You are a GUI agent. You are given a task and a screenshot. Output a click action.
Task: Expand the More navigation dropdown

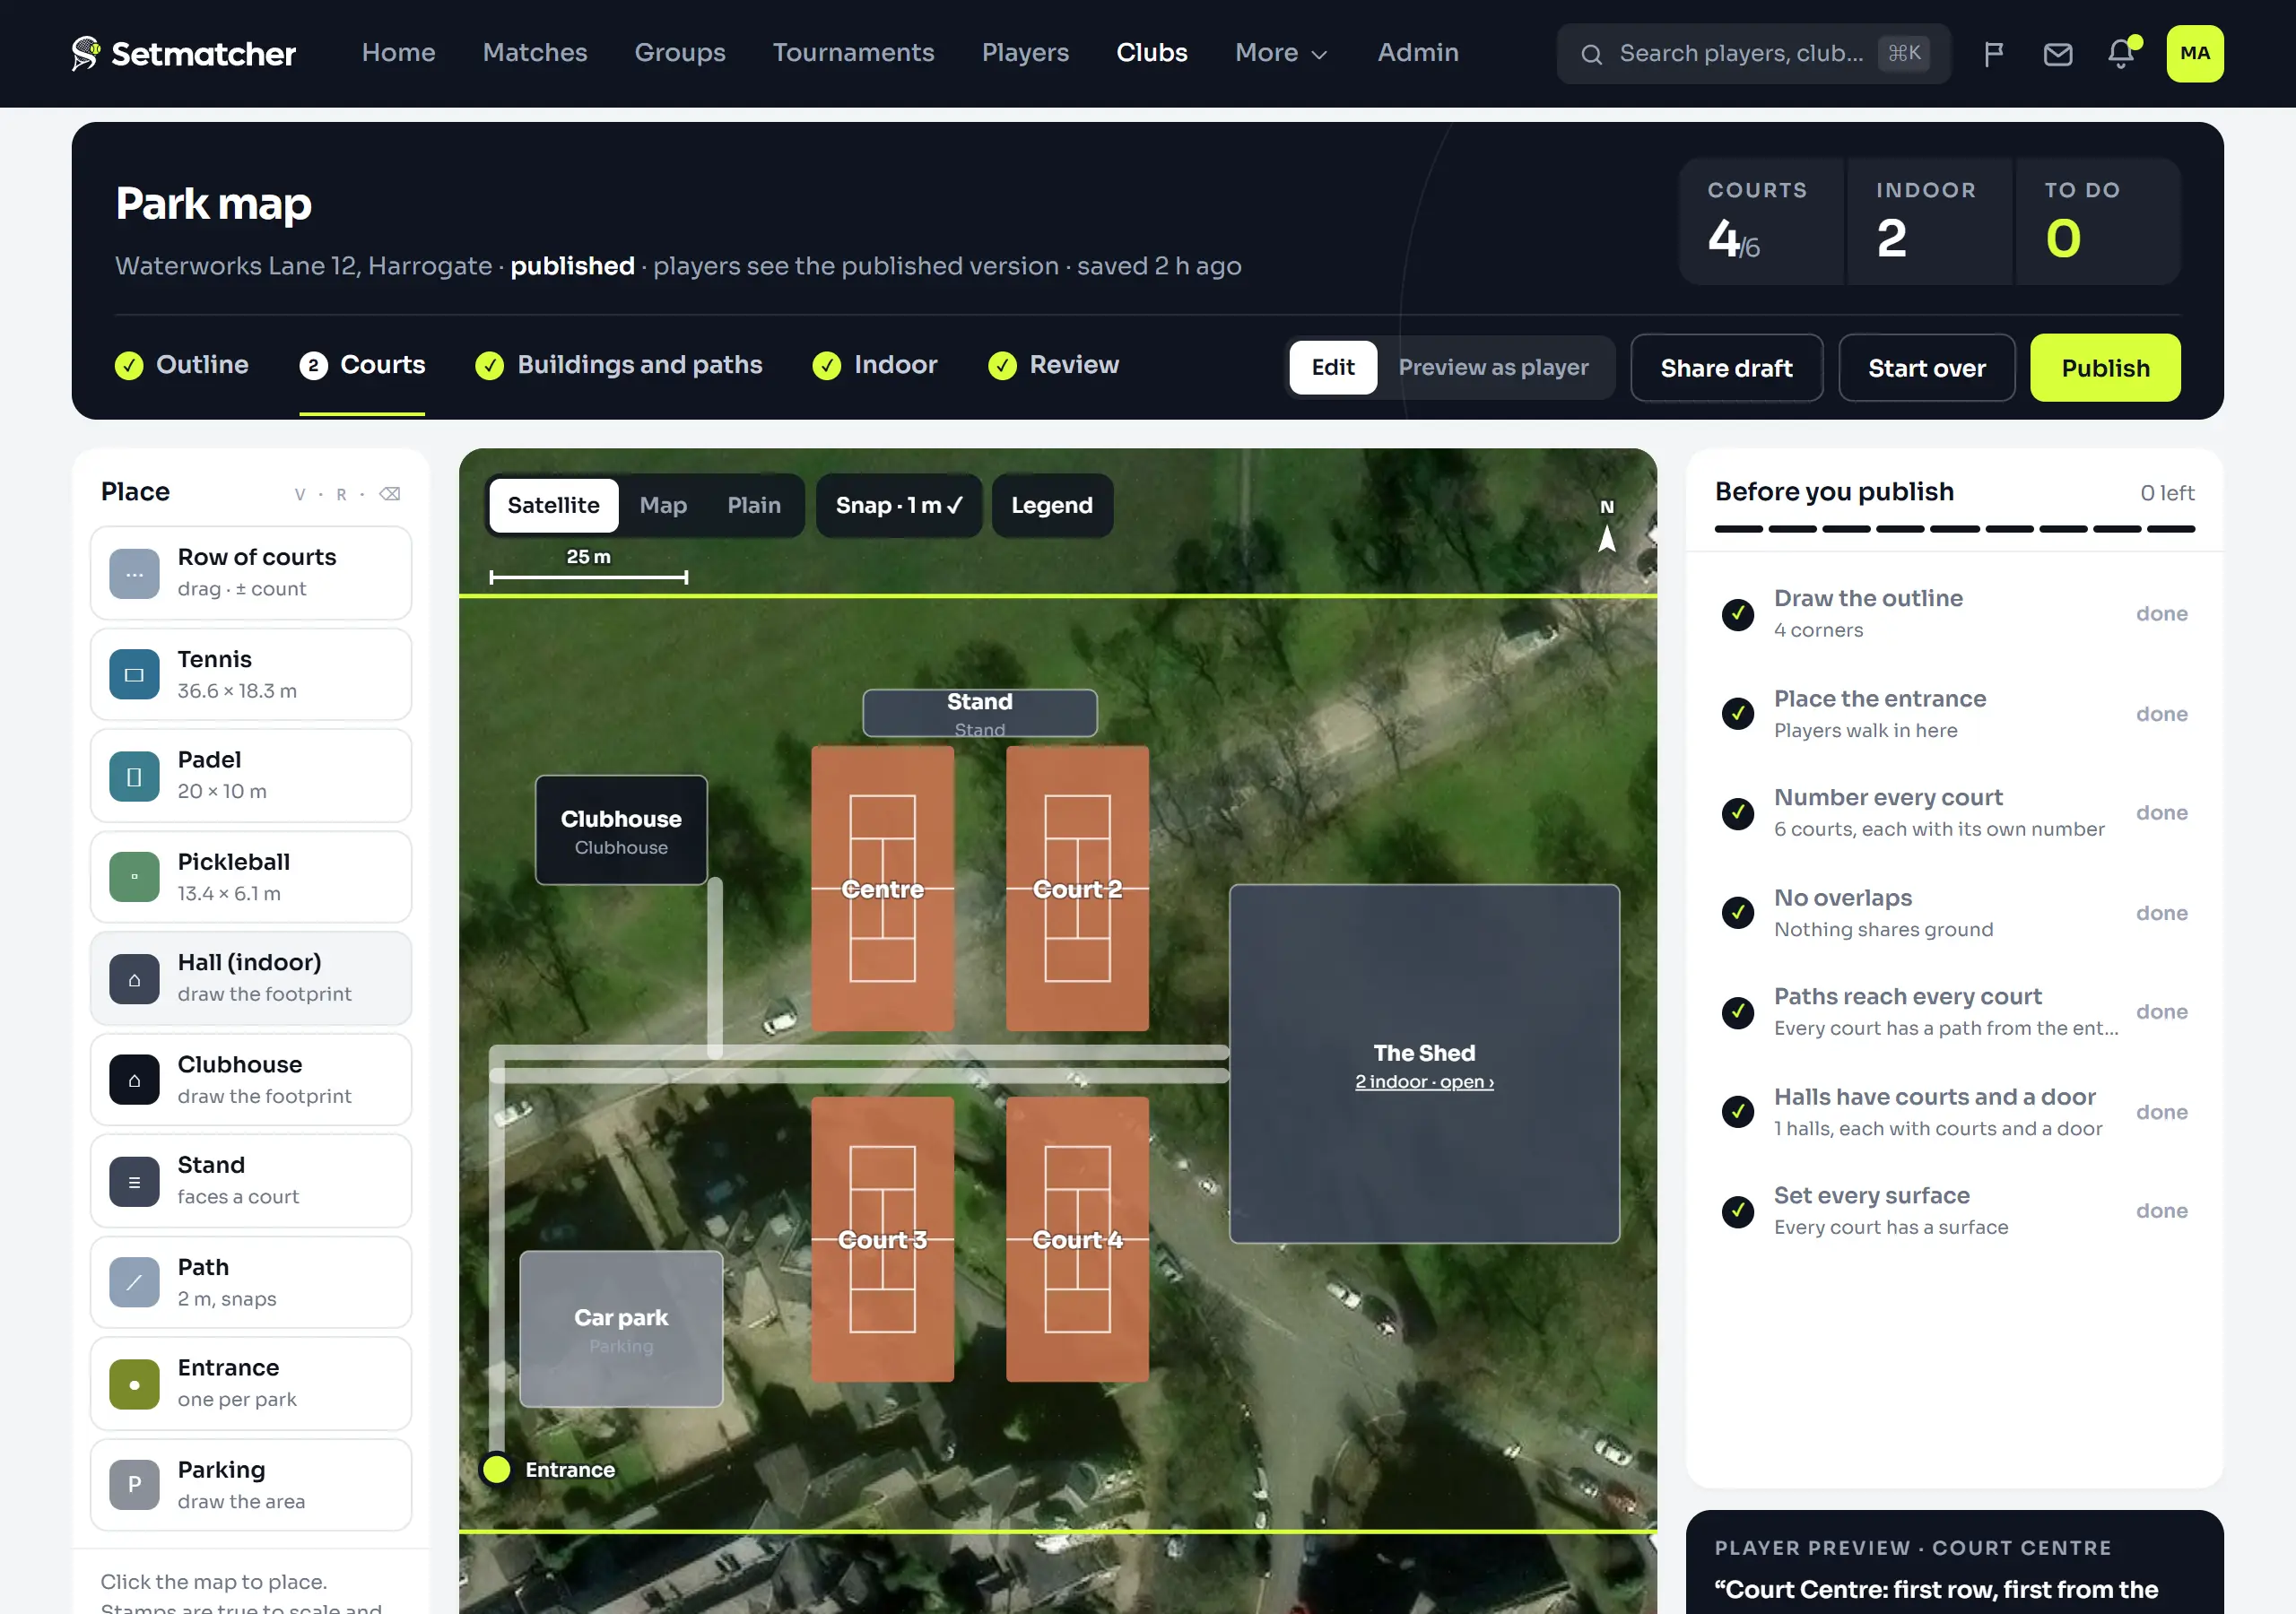click(1280, 53)
